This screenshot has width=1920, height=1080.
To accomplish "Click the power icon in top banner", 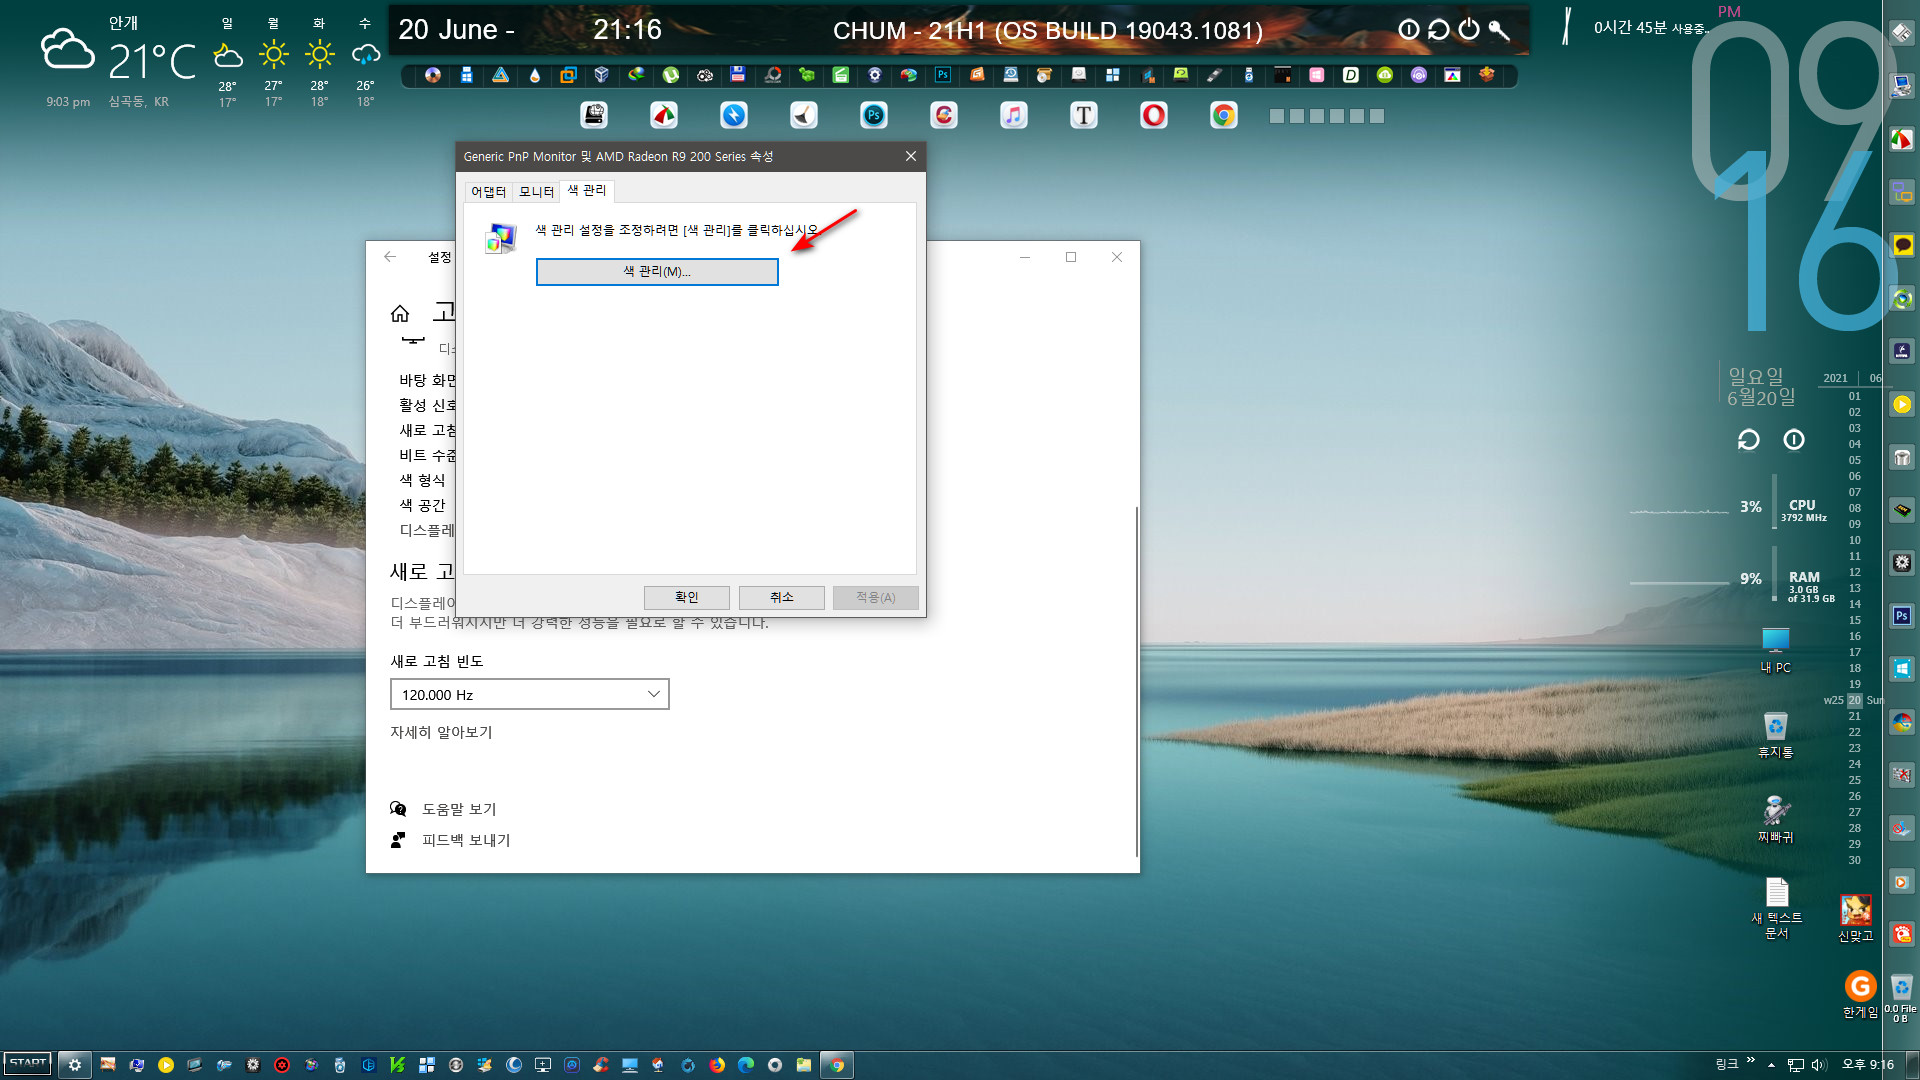I will click(1468, 30).
